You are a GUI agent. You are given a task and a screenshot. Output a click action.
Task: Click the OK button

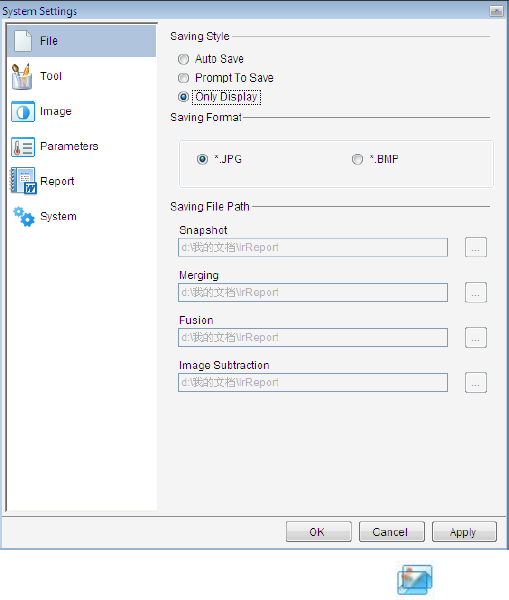point(318,532)
